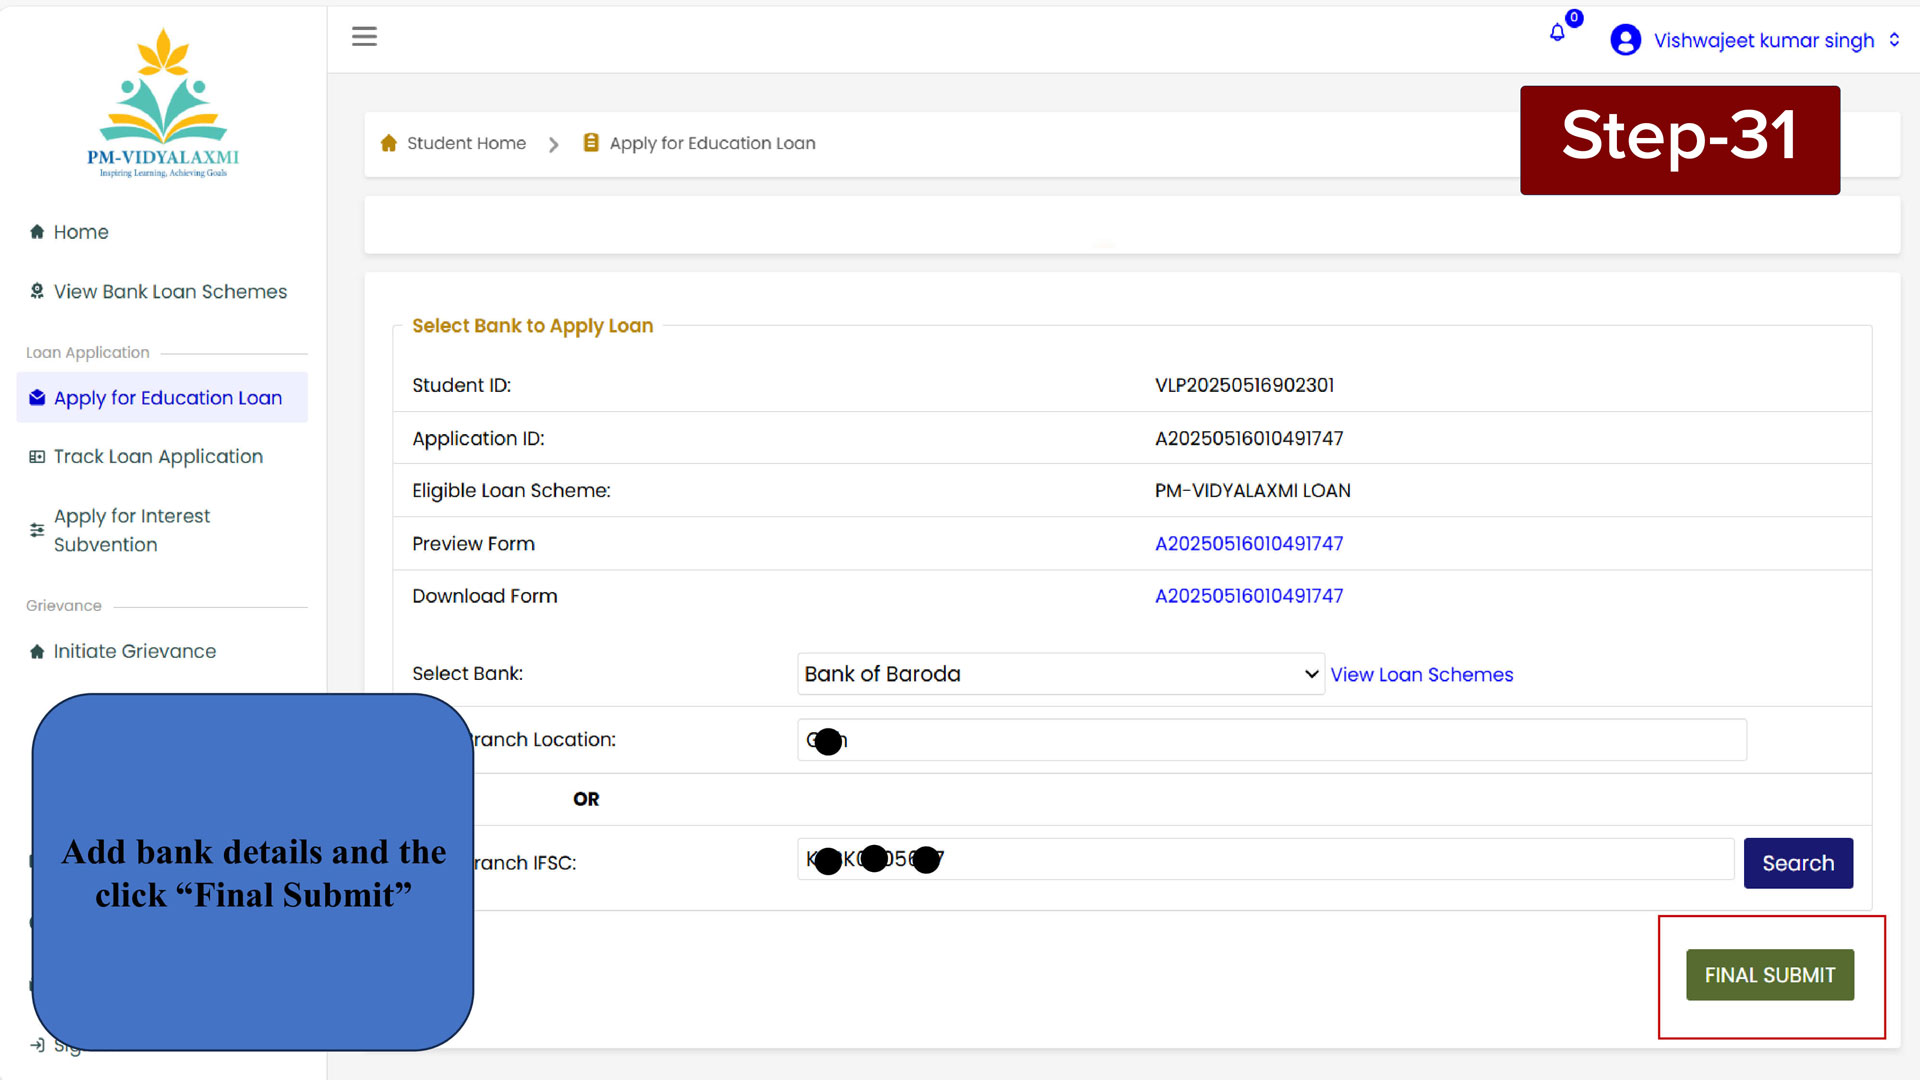
Task: Click the breadcrumb chevron separator
Action: (x=554, y=144)
